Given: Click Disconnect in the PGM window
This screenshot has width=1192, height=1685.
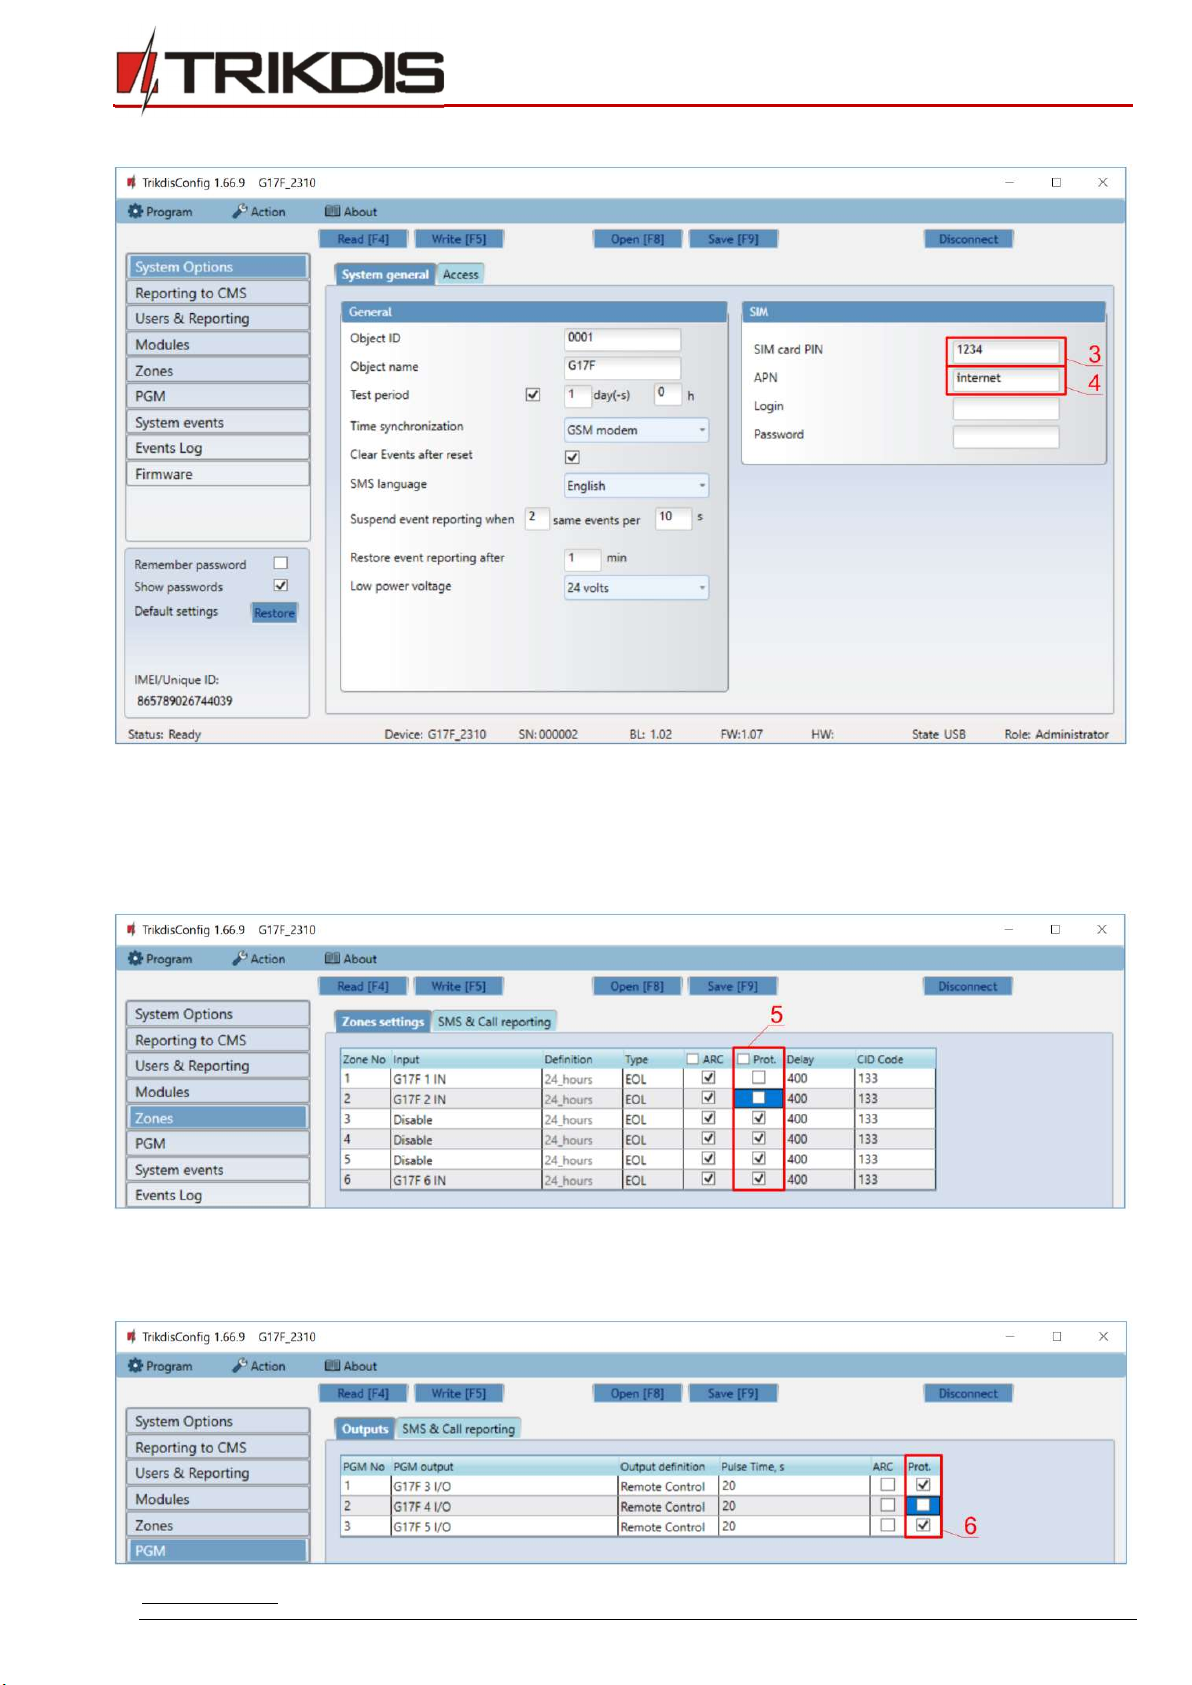Looking at the screenshot, I should click(x=968, y=1393).
